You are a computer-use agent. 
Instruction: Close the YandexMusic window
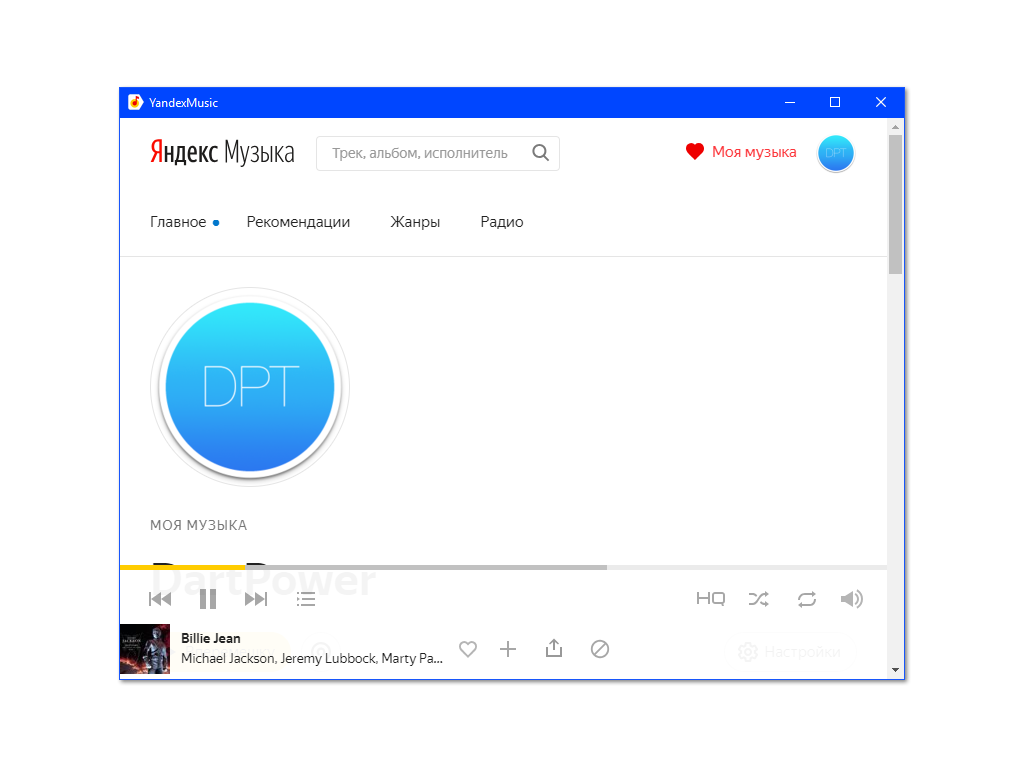881,103
